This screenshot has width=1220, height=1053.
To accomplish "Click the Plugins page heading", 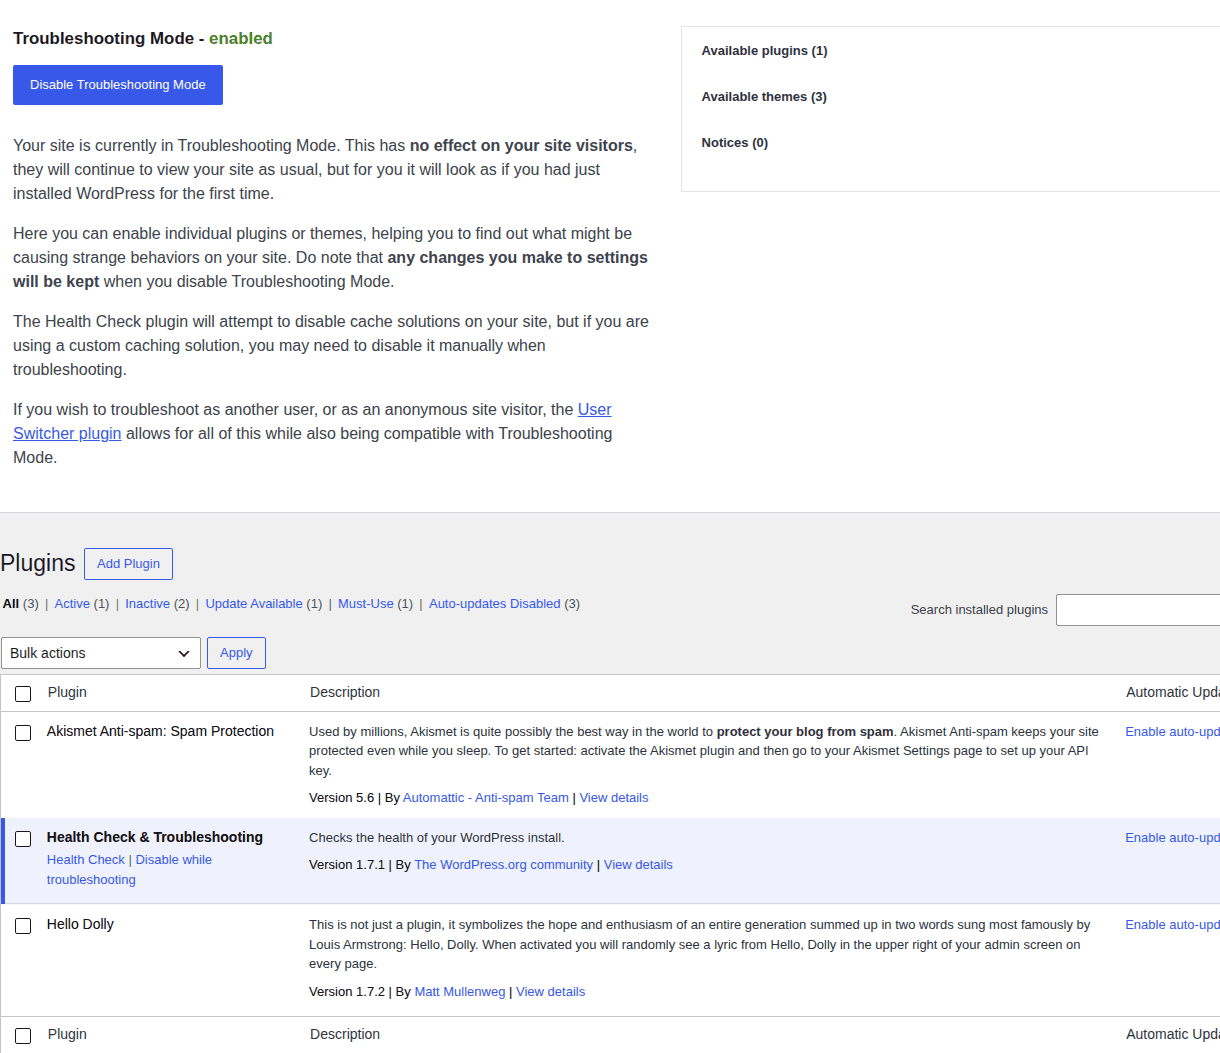I will tap(38, 563).
